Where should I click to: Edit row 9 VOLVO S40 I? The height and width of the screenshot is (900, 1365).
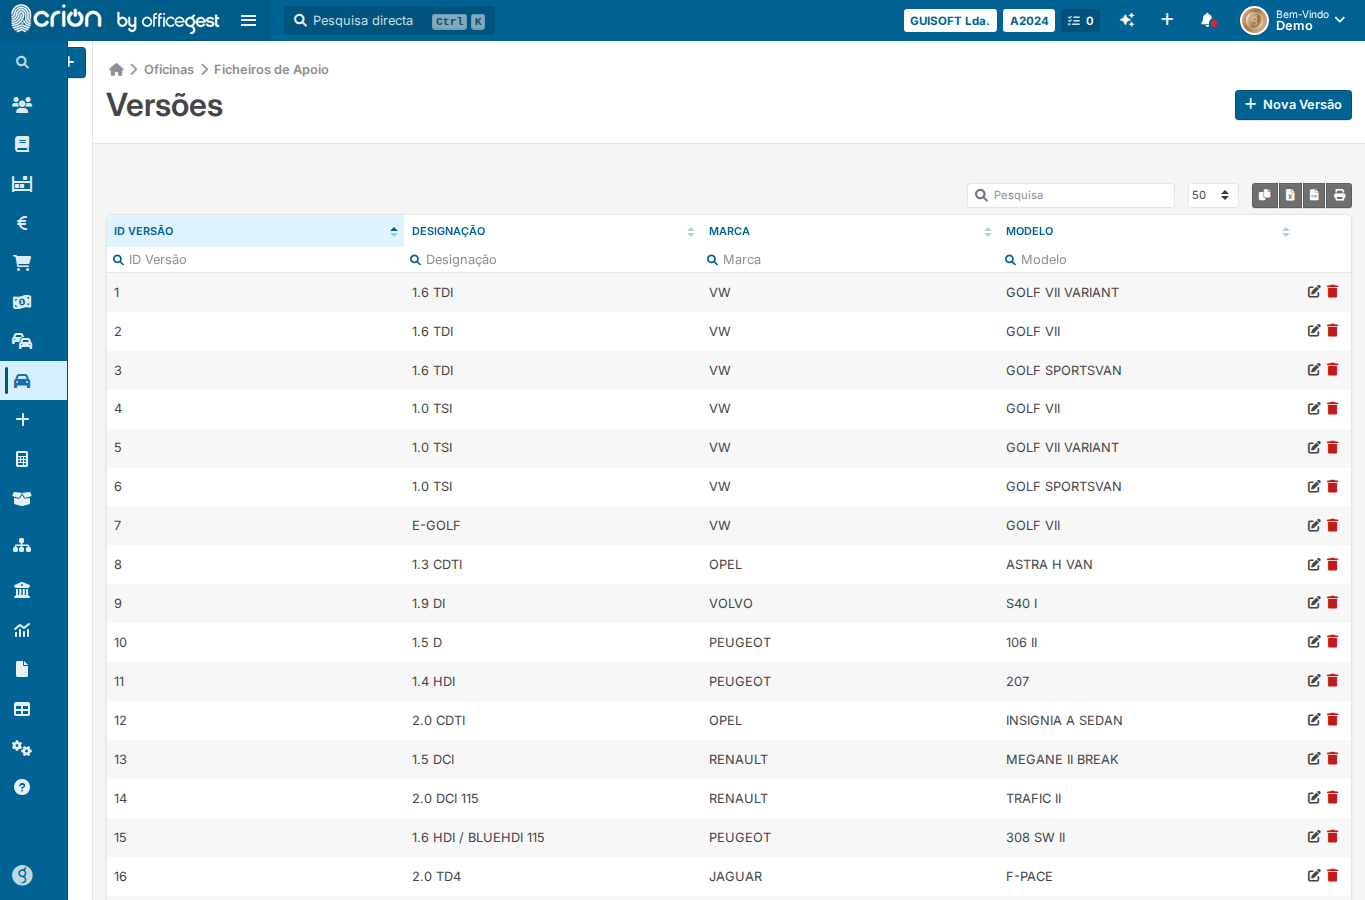[1314, 603]
